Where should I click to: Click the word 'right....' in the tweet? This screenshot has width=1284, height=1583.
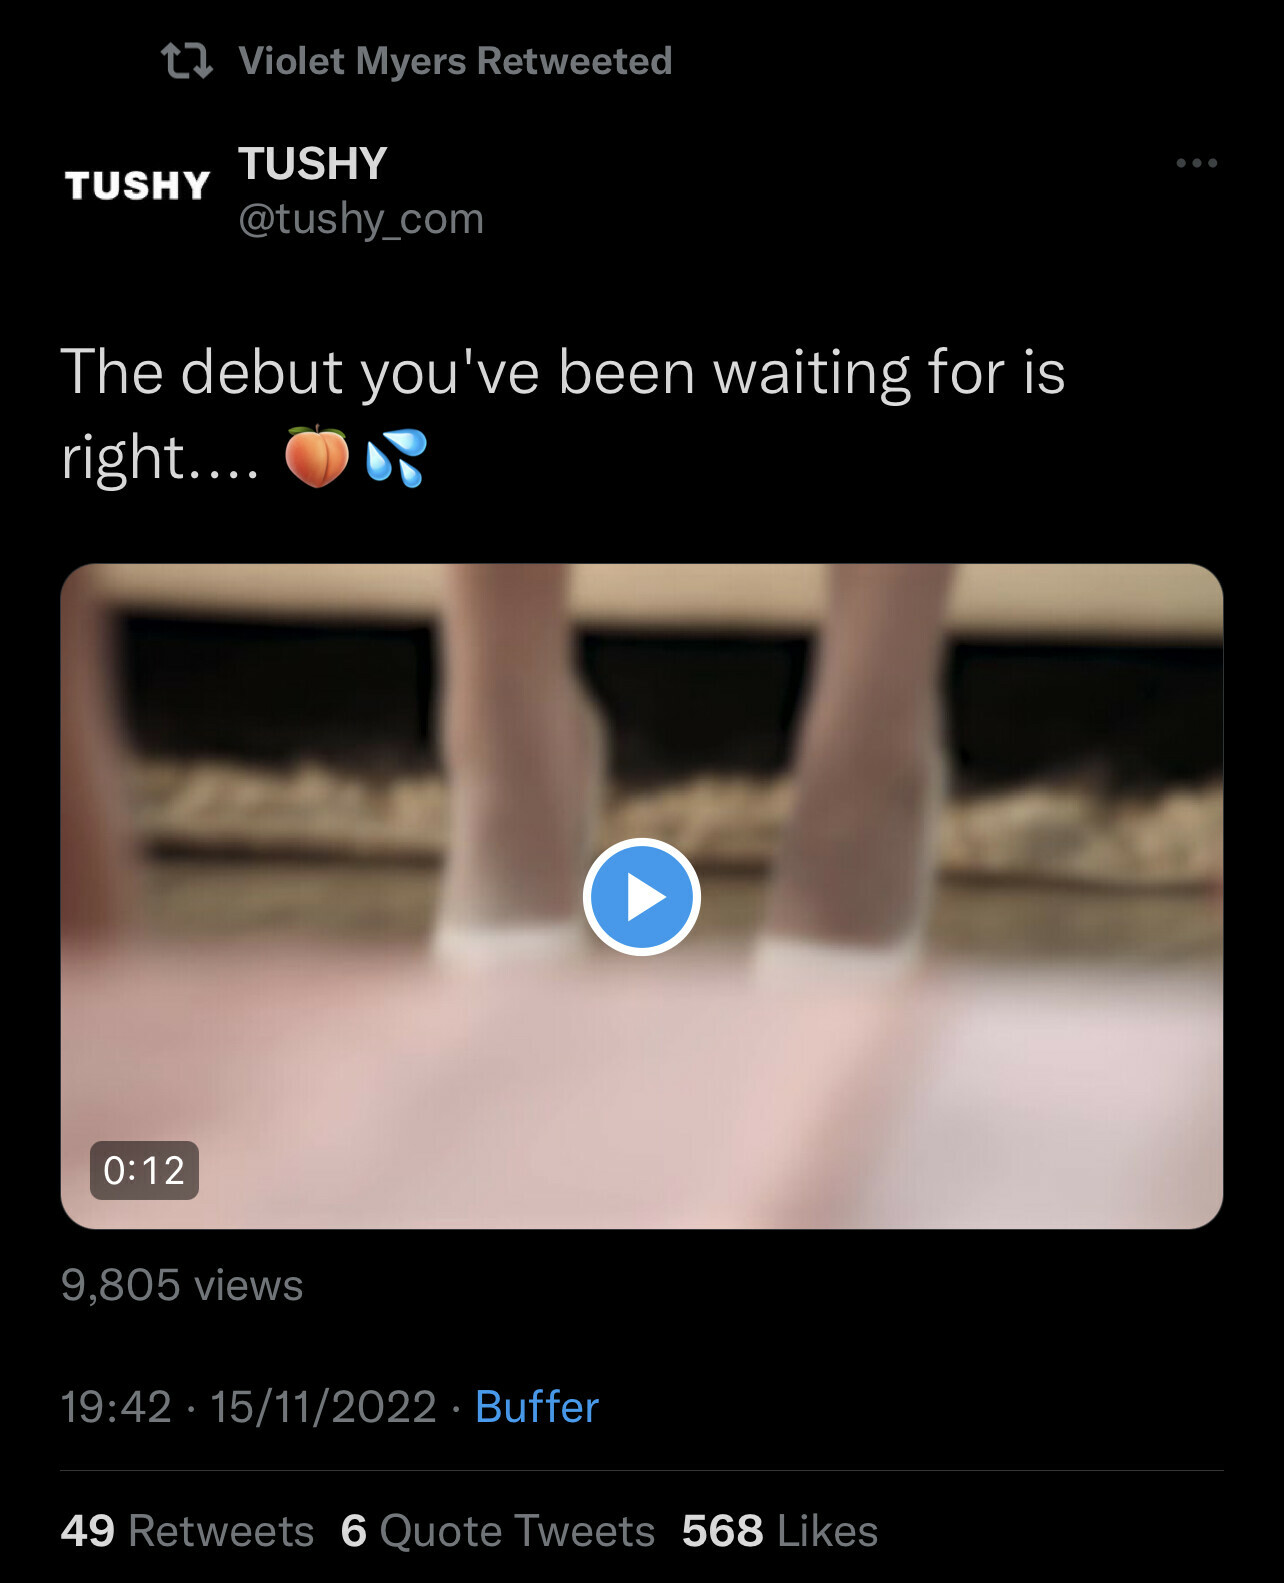click(x=160, y=458)
